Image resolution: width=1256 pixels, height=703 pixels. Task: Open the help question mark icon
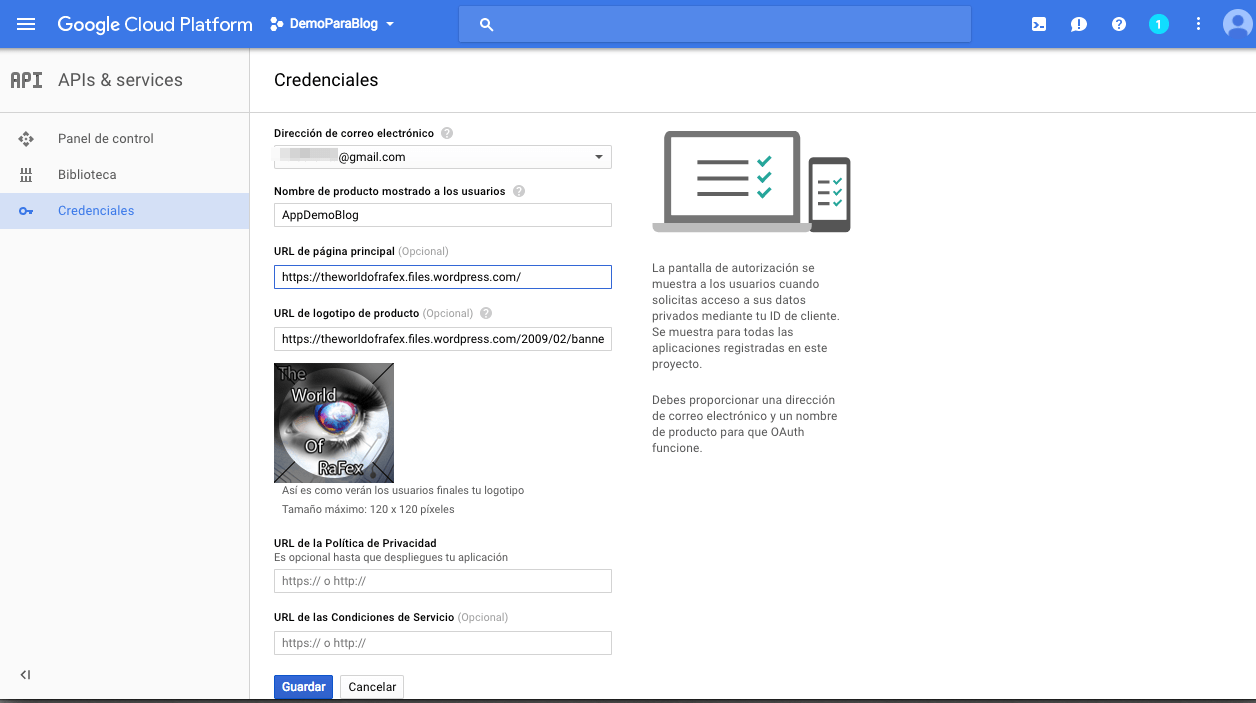point(1119,24)
